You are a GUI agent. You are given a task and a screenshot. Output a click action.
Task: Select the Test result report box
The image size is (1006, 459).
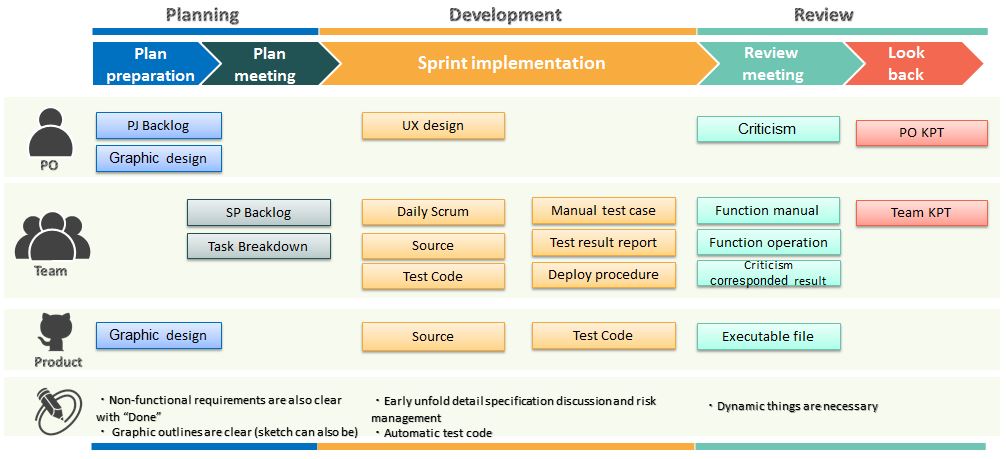(x=603, y=243)
